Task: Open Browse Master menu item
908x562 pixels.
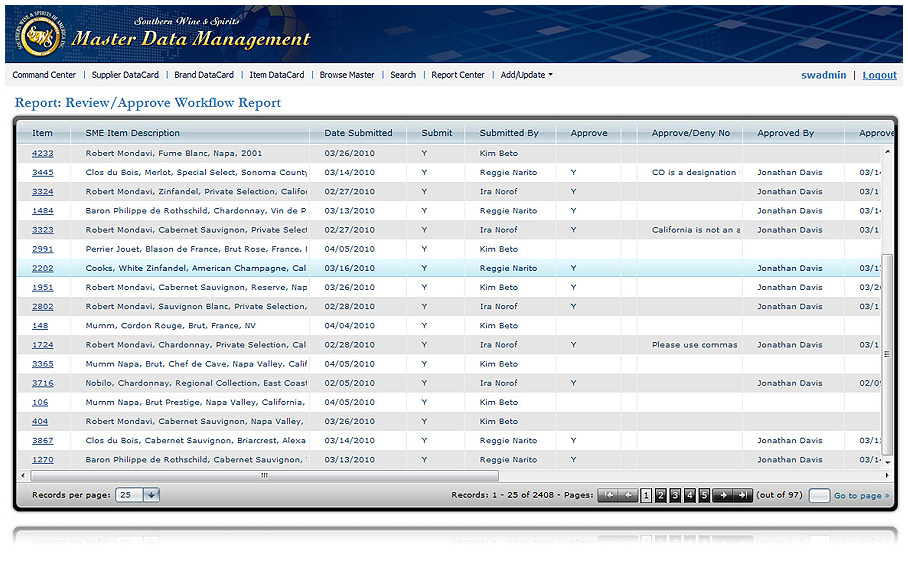Action: coord(347,75)
